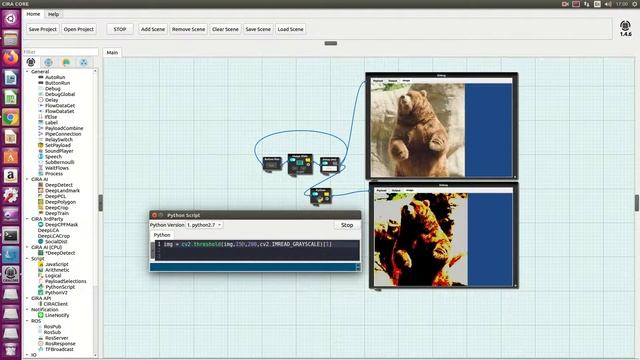Click the thresholded bear image in the lower debug viewer

421,240
